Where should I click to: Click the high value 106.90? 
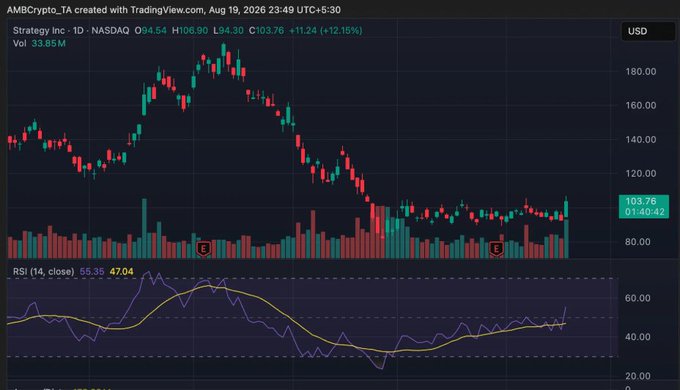(x=193, y=30)
